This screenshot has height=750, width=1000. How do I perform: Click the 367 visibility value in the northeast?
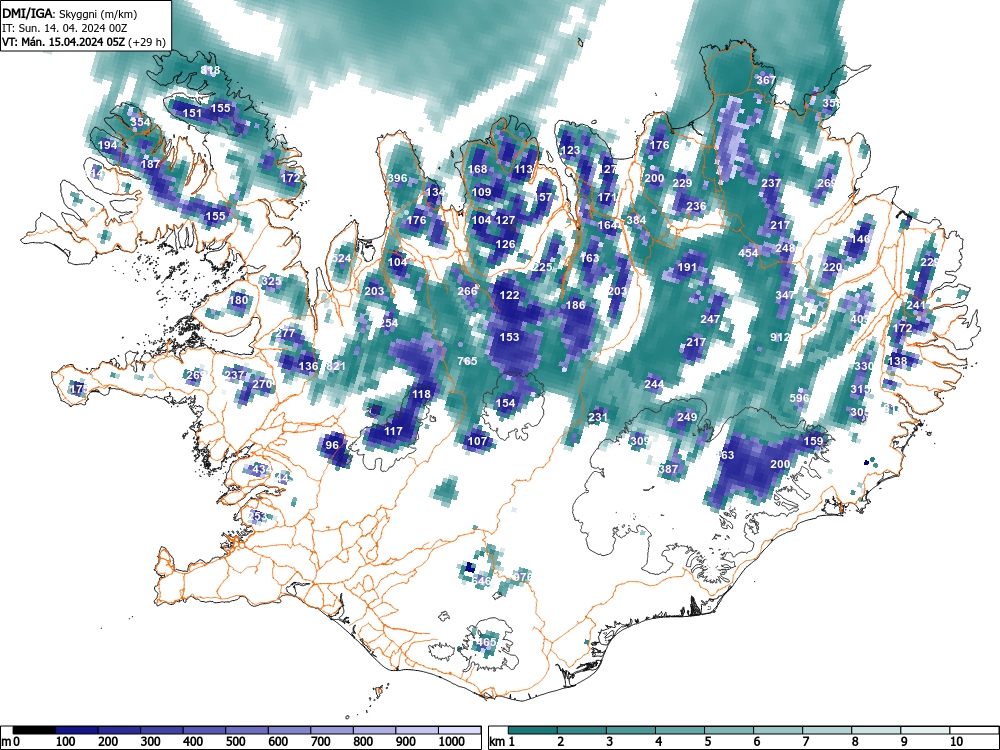coord(766,80)
